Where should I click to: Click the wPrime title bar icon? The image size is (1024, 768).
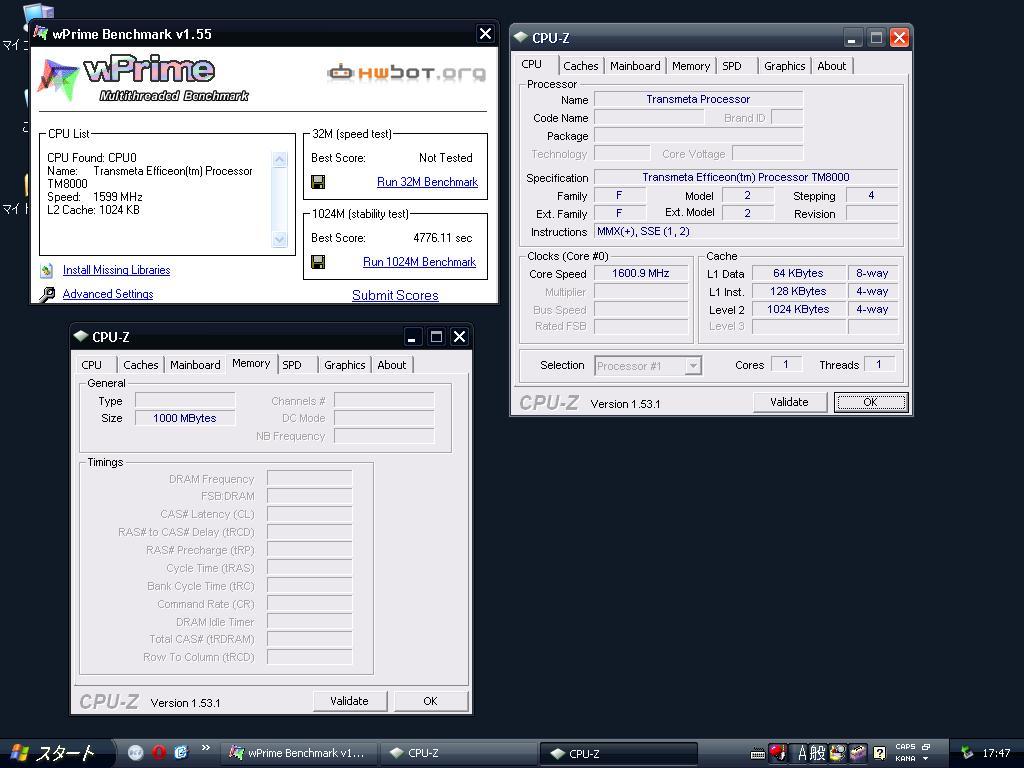(x=40, y=33)
